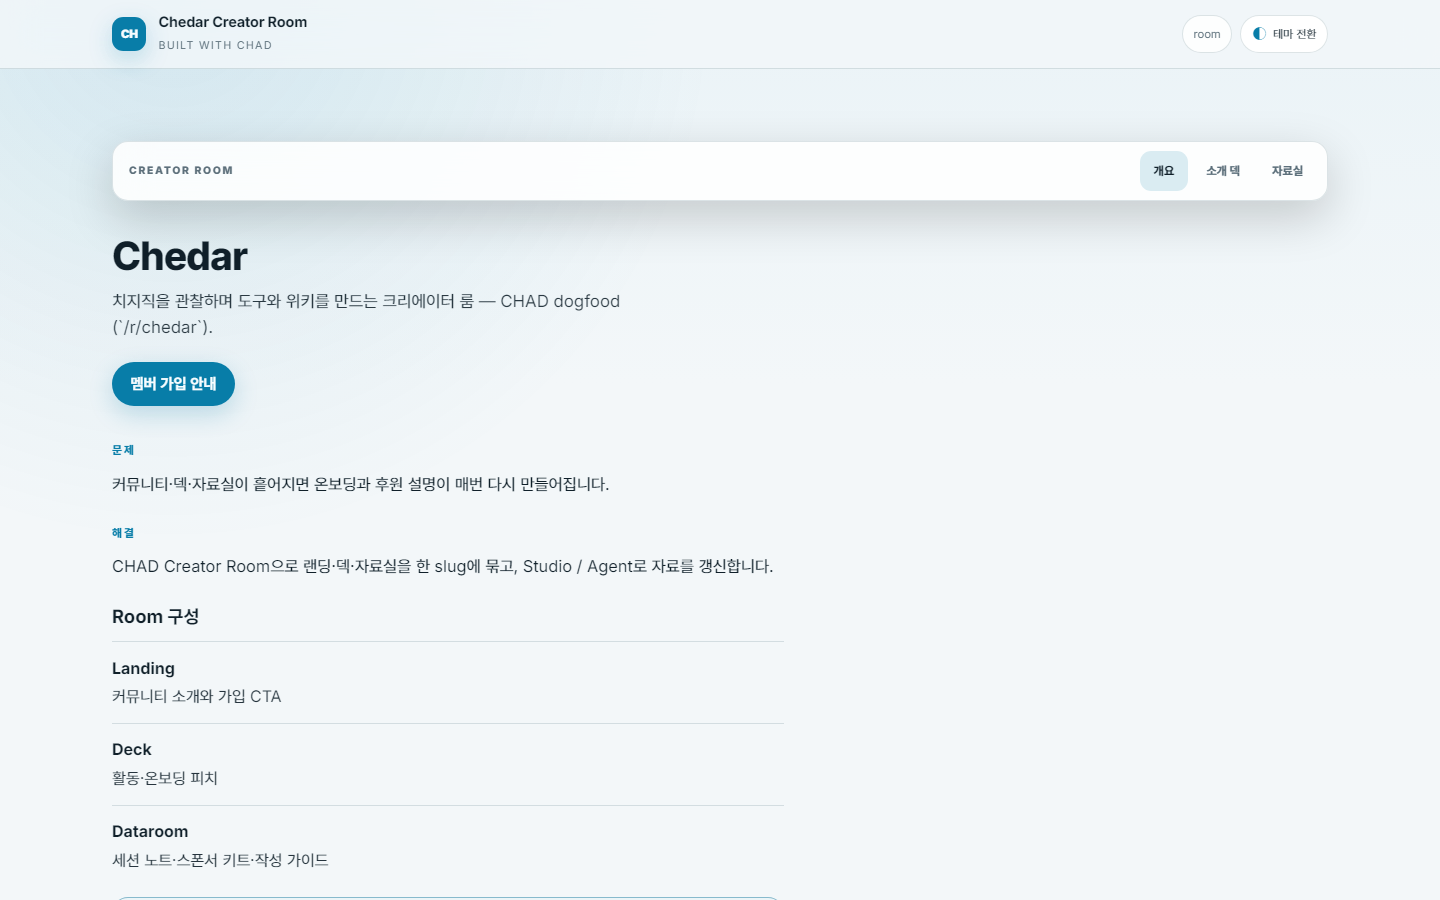This screenshot has width=1440, height=900.
Task: Open the room pill button
Action: tap(1206, 34)
